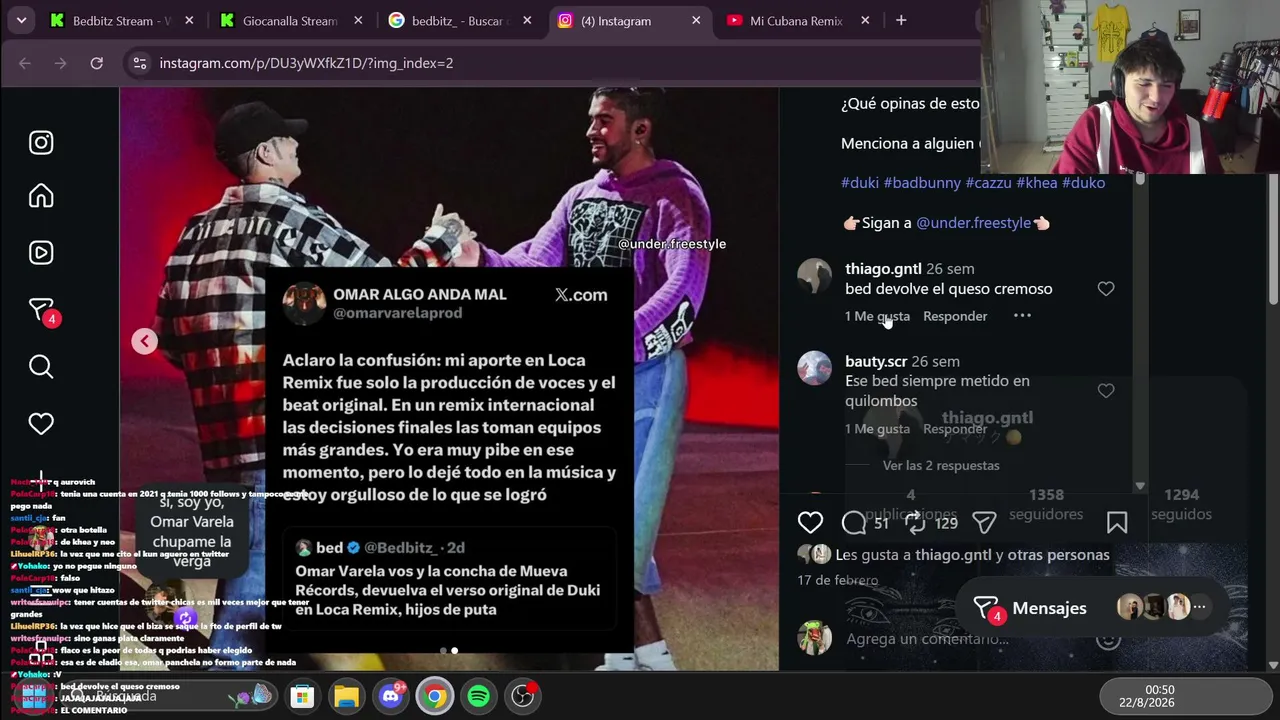Image resolution: width=1280 pixels, height=720 pixels.
Task: Close the Instagram tab
Action: coord(697,21)
